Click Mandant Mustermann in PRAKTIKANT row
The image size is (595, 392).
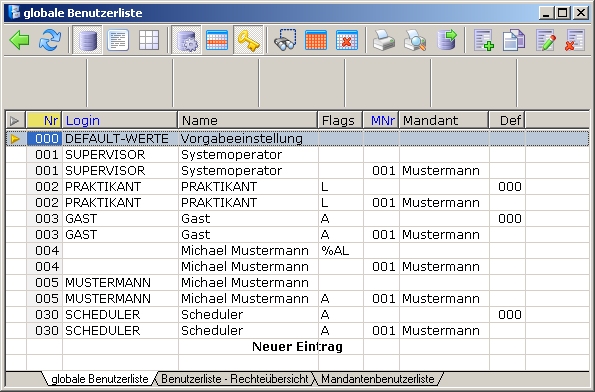tap(444, 203)
